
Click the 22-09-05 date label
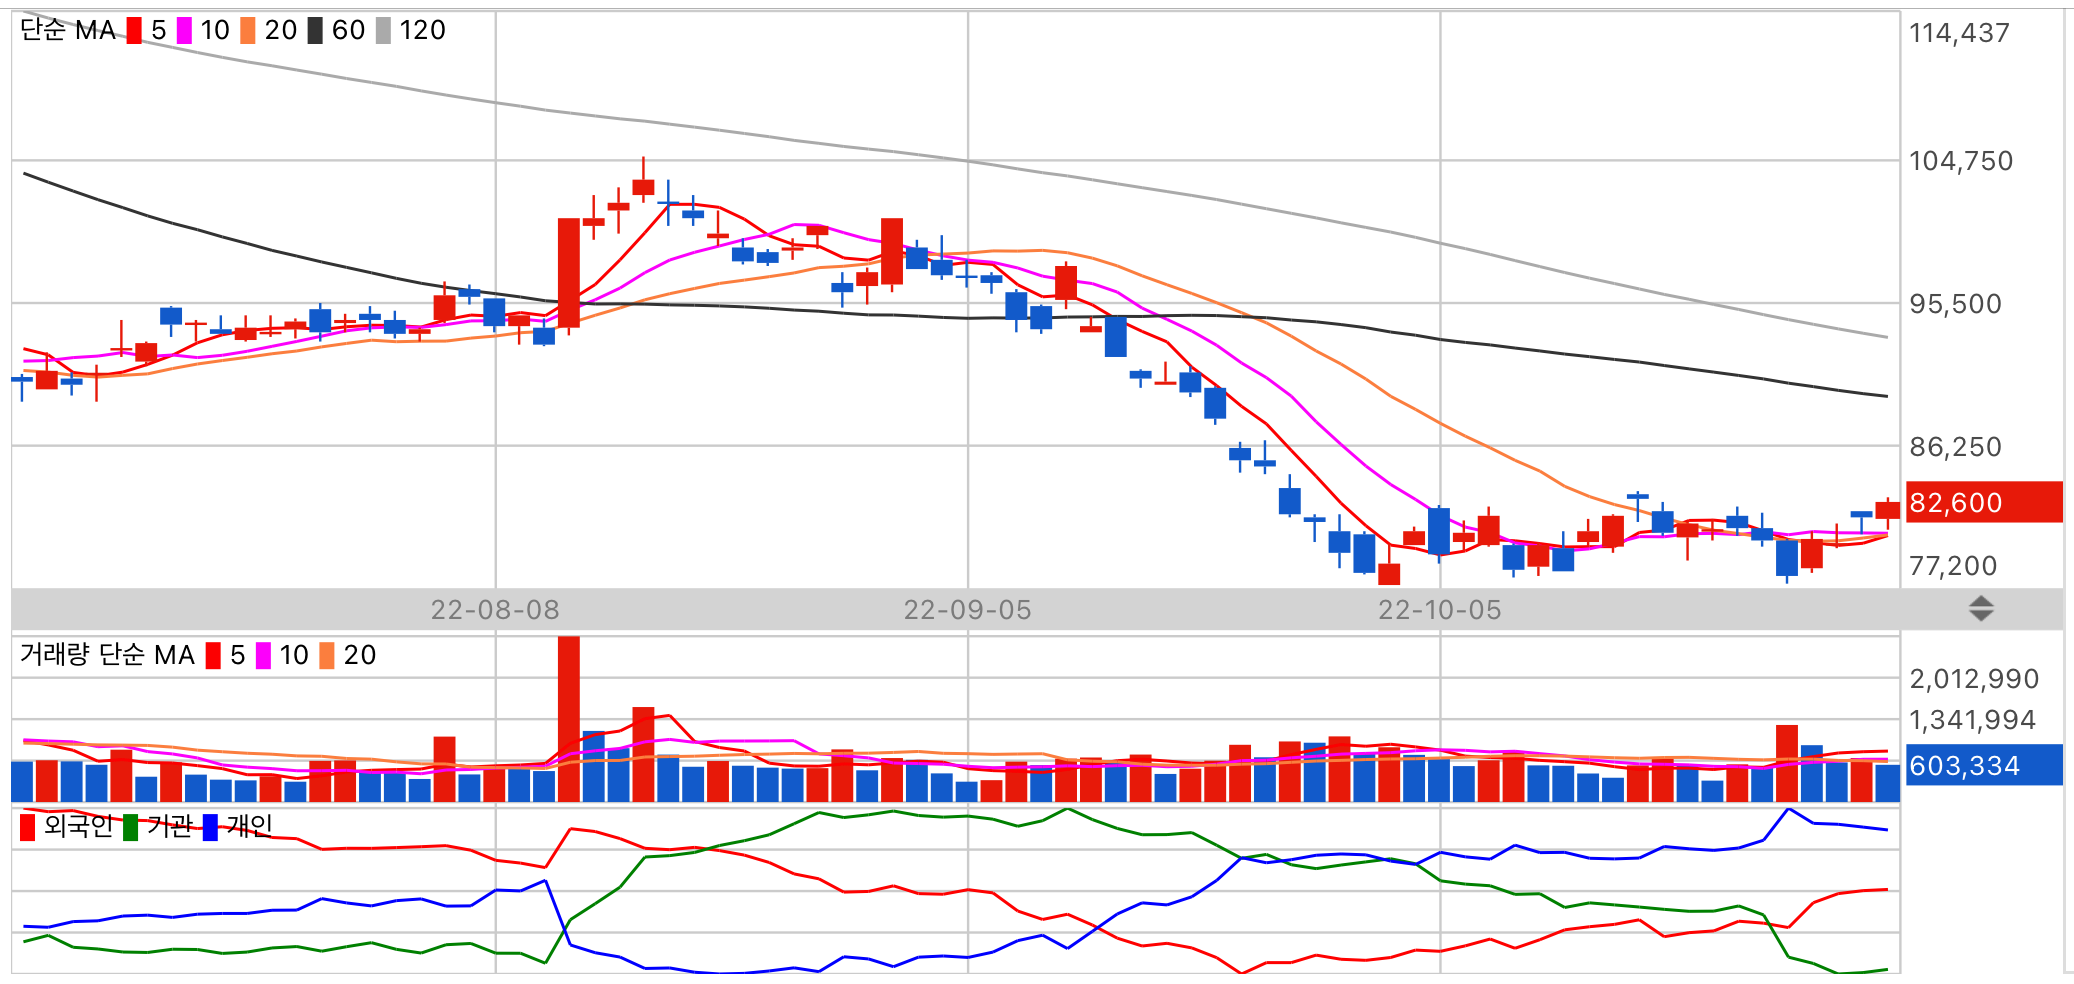tap(967, 610)
